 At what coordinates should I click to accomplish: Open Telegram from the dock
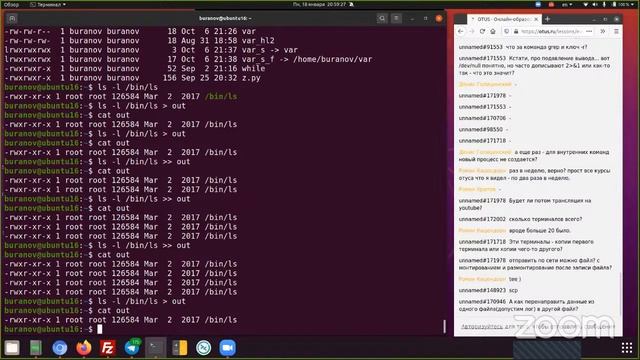point(132,348)
